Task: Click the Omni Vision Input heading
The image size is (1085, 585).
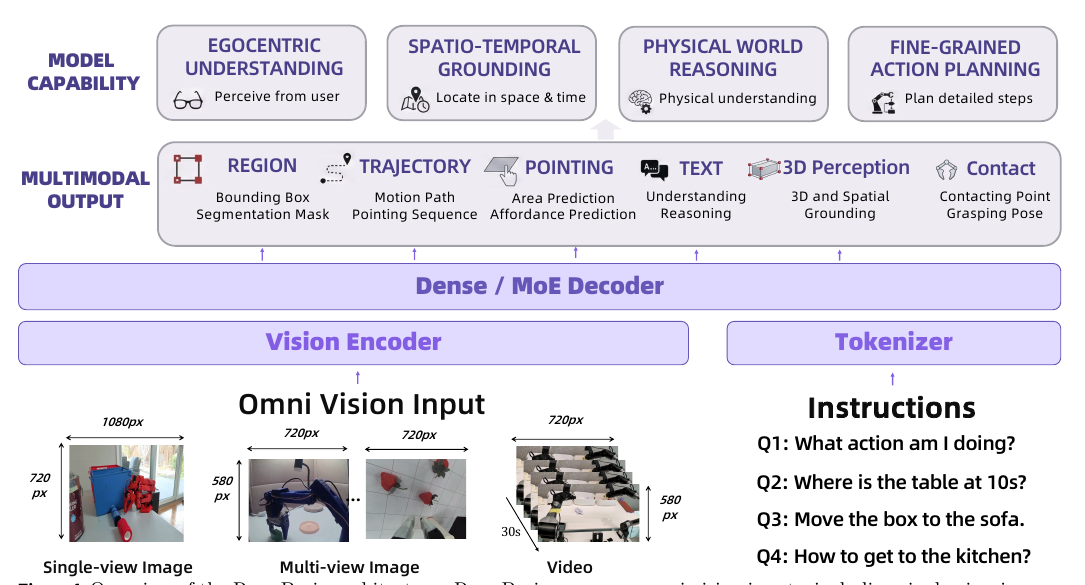Action: click(x=361, y=404)
